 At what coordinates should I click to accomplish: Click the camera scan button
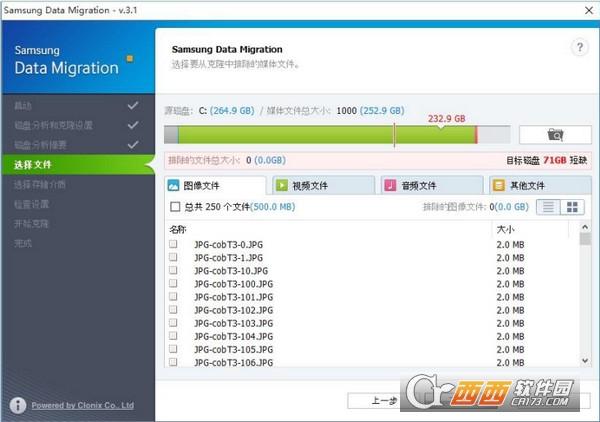tap(555, 135)
